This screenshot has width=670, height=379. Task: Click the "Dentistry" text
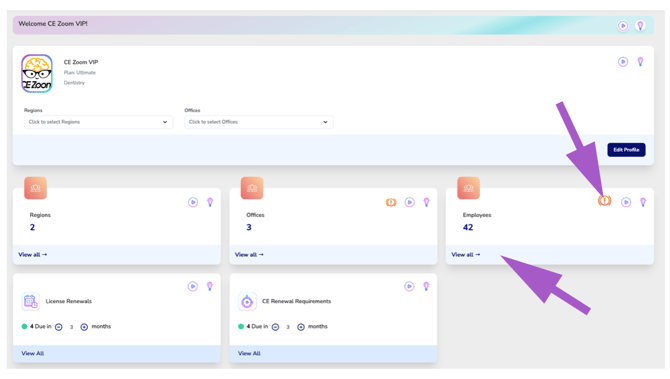point(74,83)
